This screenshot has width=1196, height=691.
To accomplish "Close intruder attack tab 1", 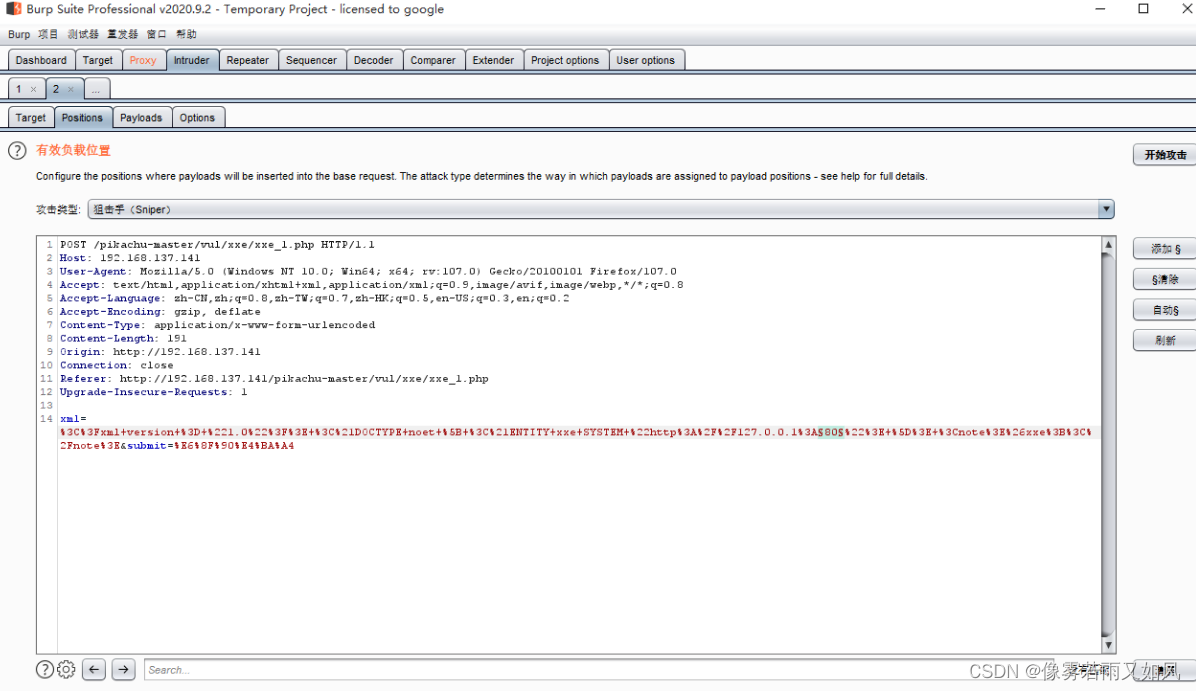I will (x=34, y=89).
